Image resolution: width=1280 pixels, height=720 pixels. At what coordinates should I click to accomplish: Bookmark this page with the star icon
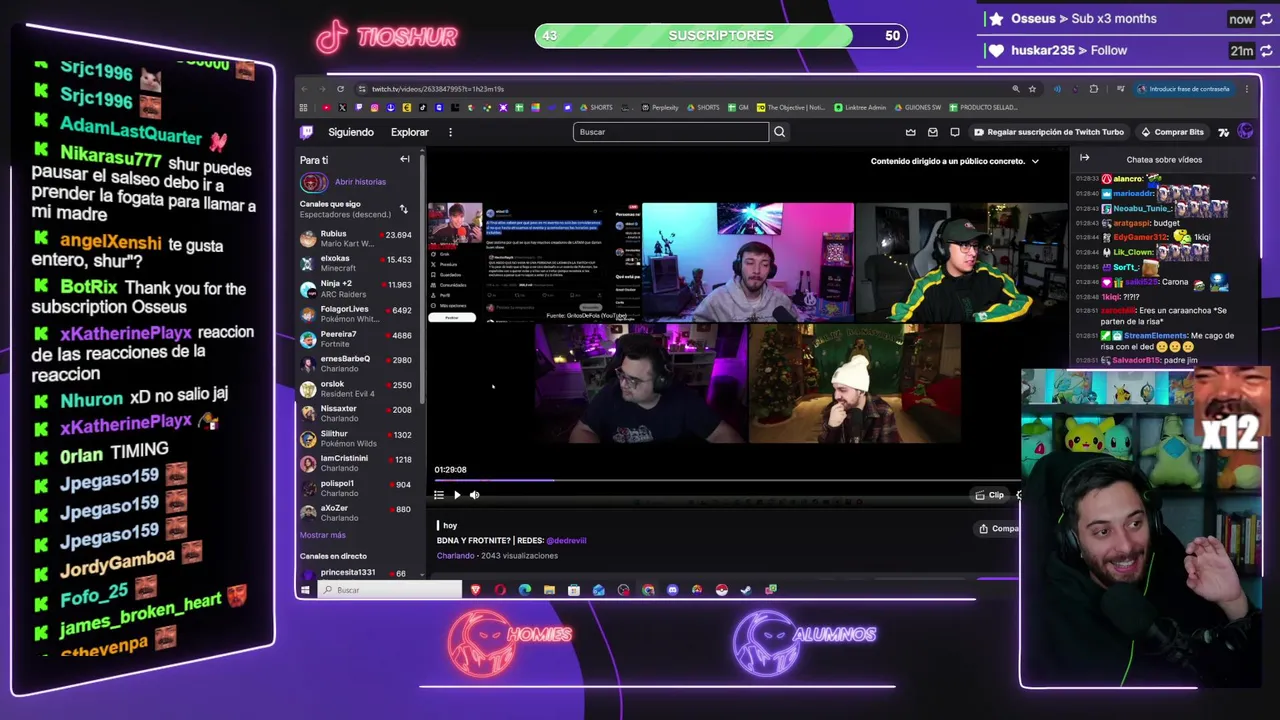coord(1033,89)
